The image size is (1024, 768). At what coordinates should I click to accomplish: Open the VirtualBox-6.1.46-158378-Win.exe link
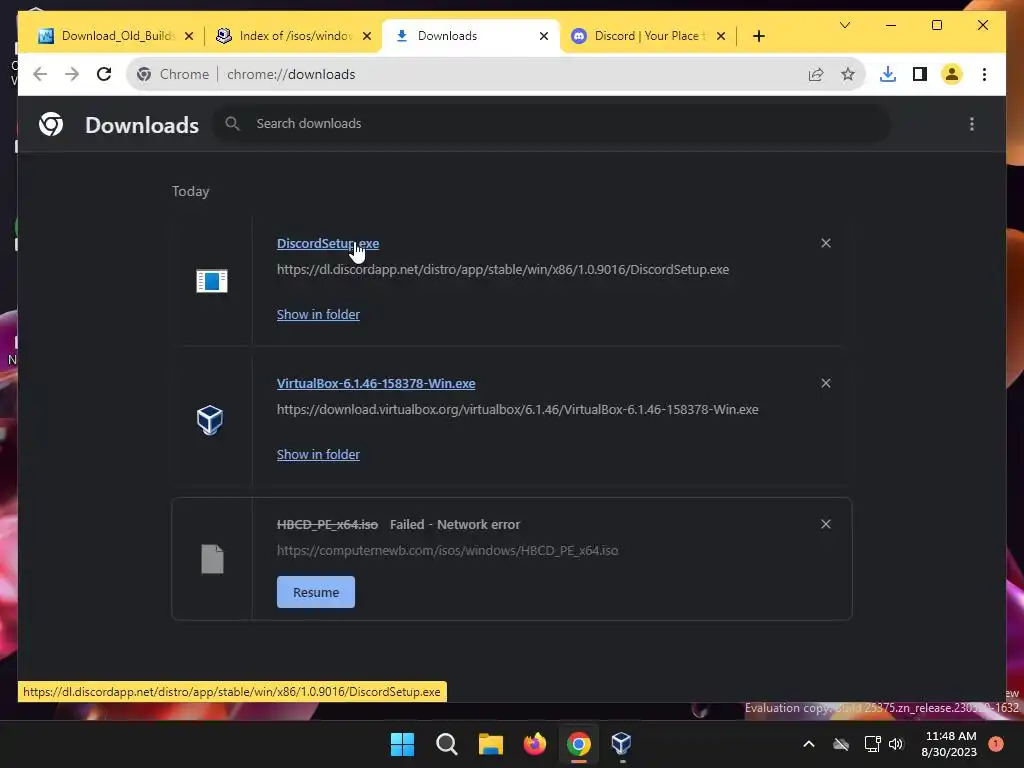(x=376, y=383)
